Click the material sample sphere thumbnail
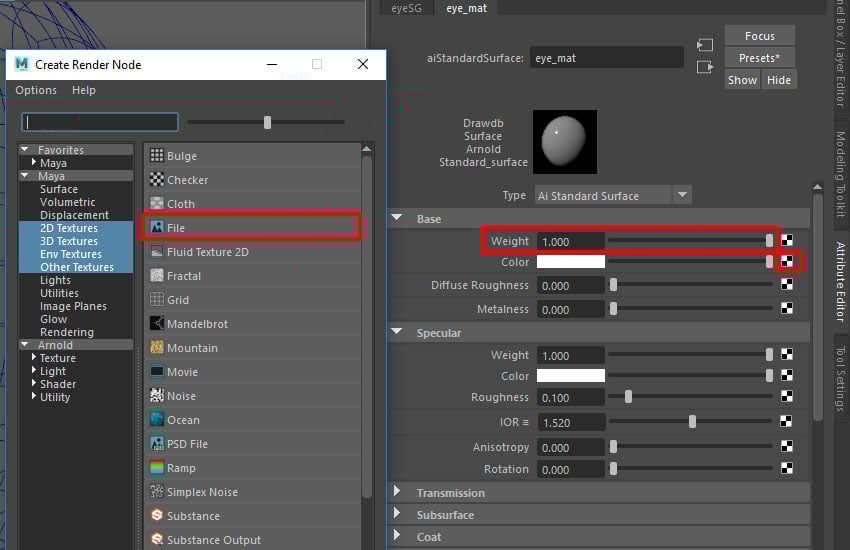The height and width of the screenshot is (550, 850). (x=565, y=142)
